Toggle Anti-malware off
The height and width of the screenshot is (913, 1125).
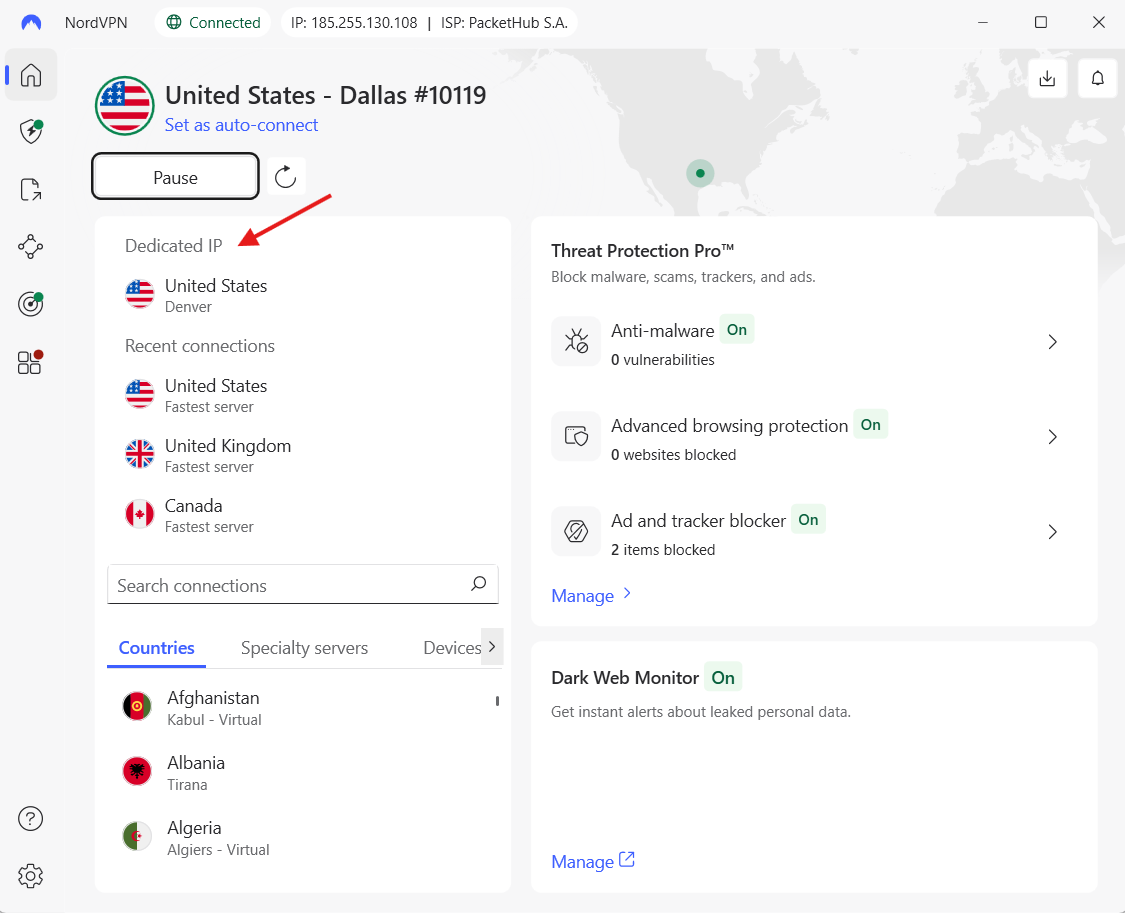coord(737,328)
